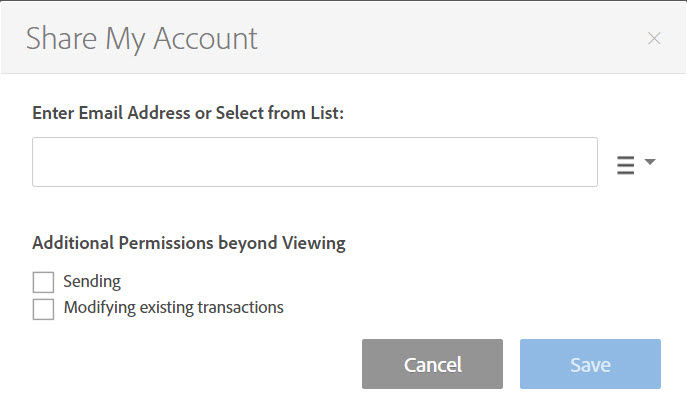
Task: Close the Share My Account dialog
Action: click(x=654, y=39)
